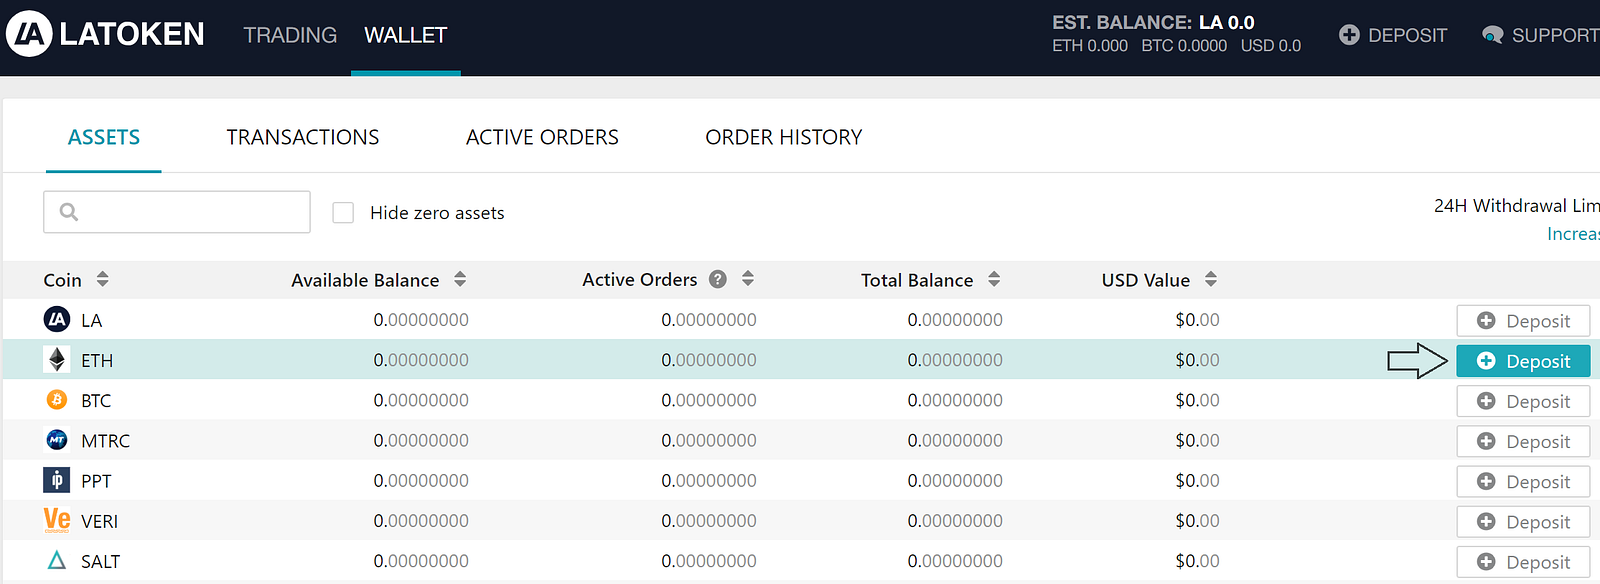Click Deposit button for VERI
The image size is (1600, 584).
pyautogui.click(x=1523, y=521)
